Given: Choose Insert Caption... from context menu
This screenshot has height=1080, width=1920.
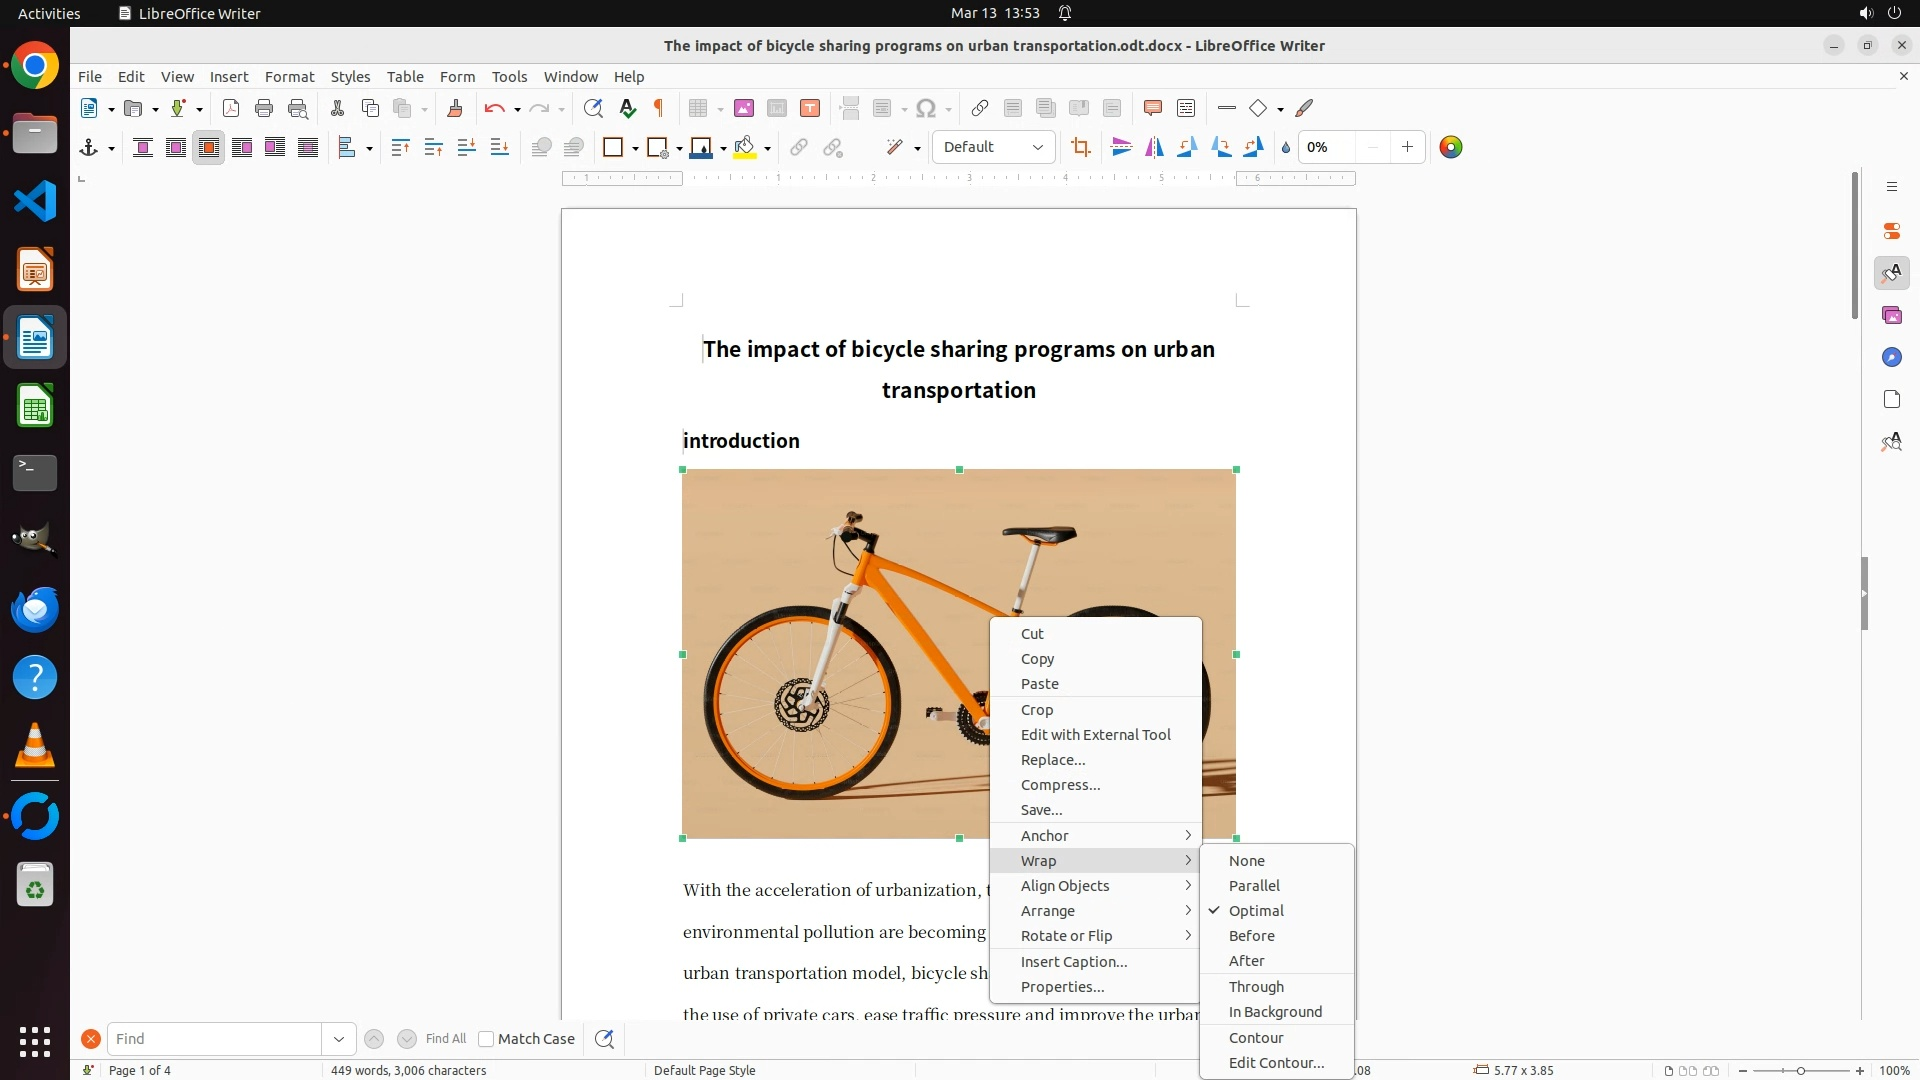Looking at the screenshot, I should [x=1074, y=962].
